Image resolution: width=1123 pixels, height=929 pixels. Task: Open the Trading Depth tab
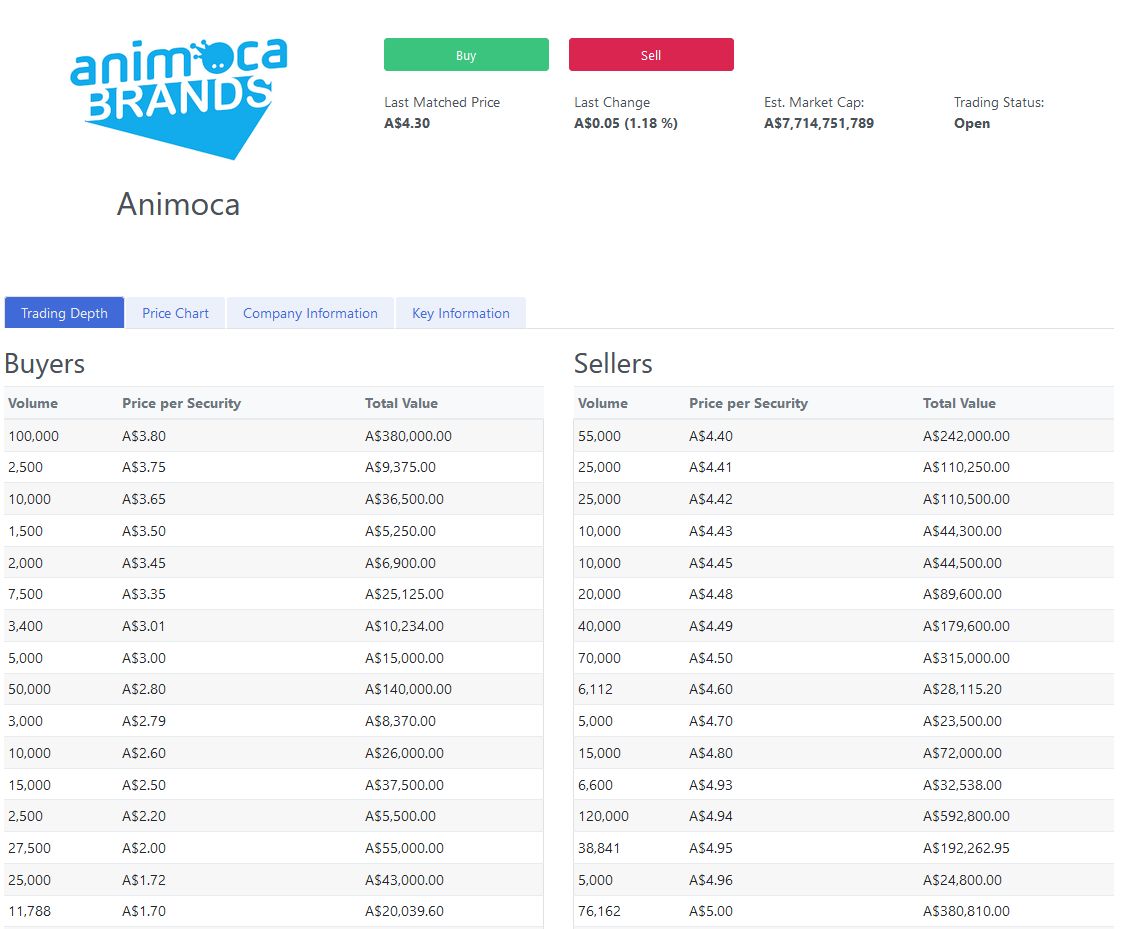pyautogui.click(x=64, y=313)
